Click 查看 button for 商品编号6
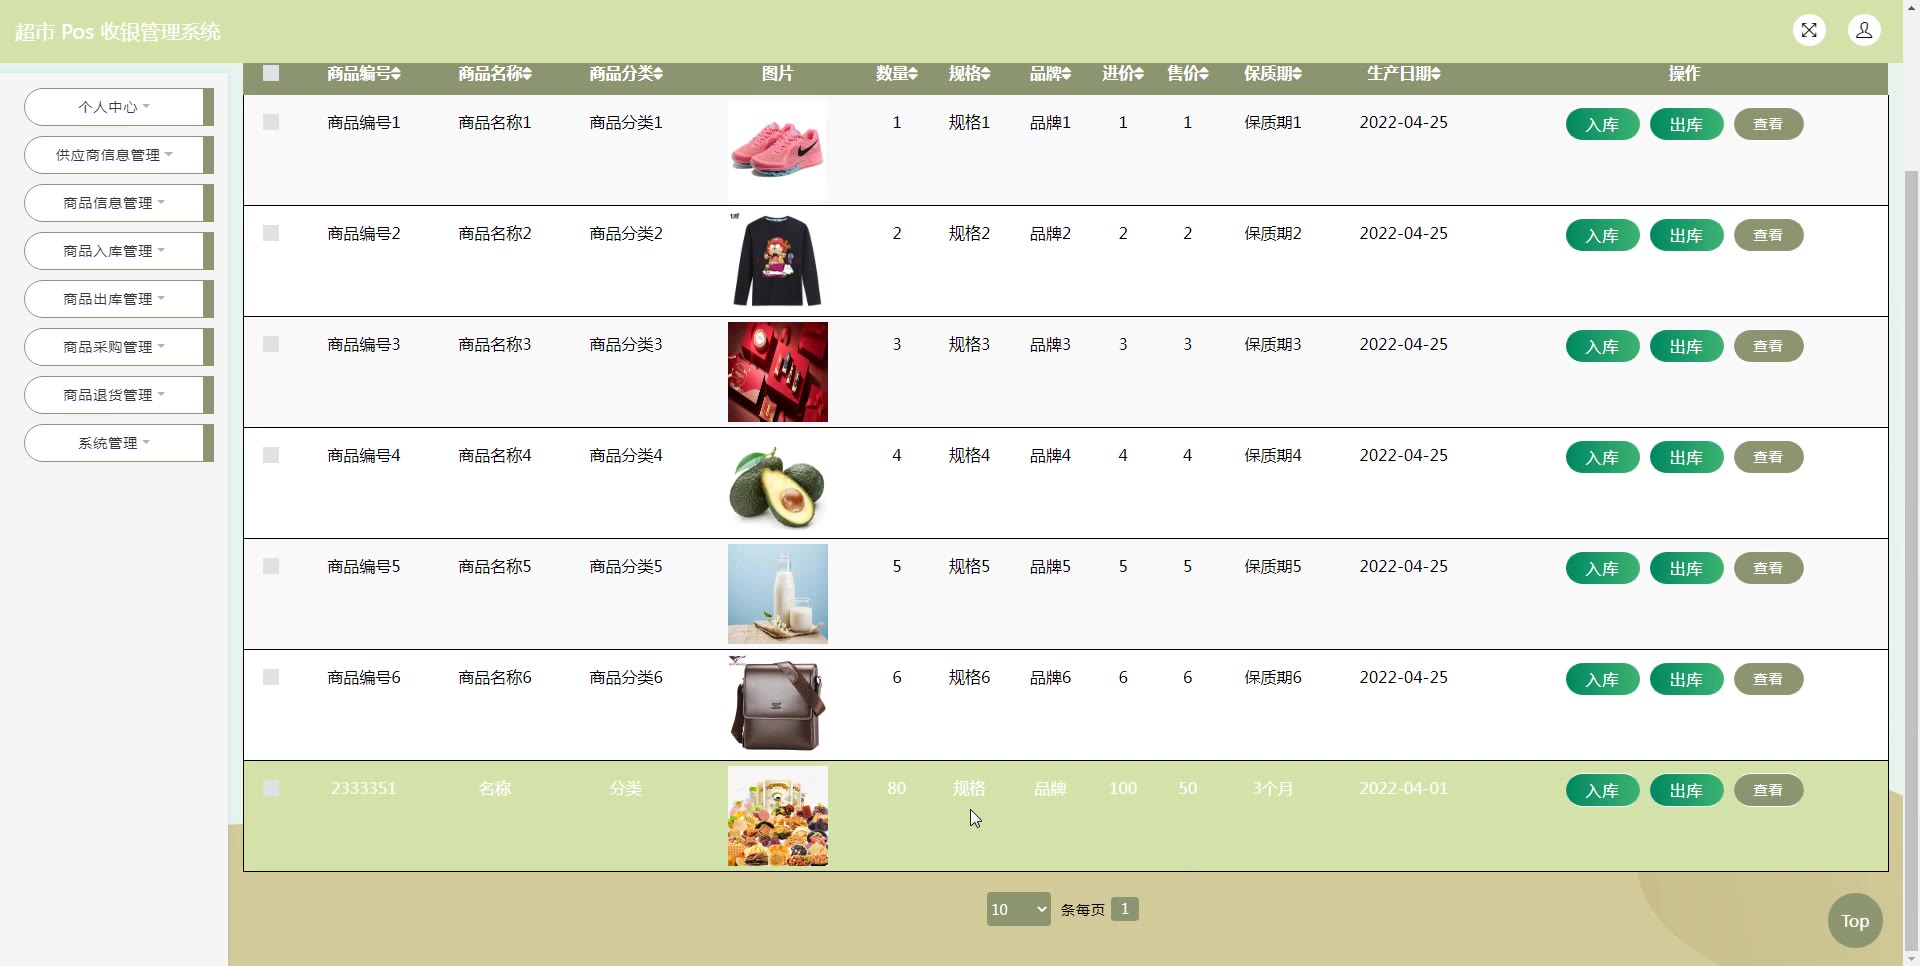 [1768, 679]
